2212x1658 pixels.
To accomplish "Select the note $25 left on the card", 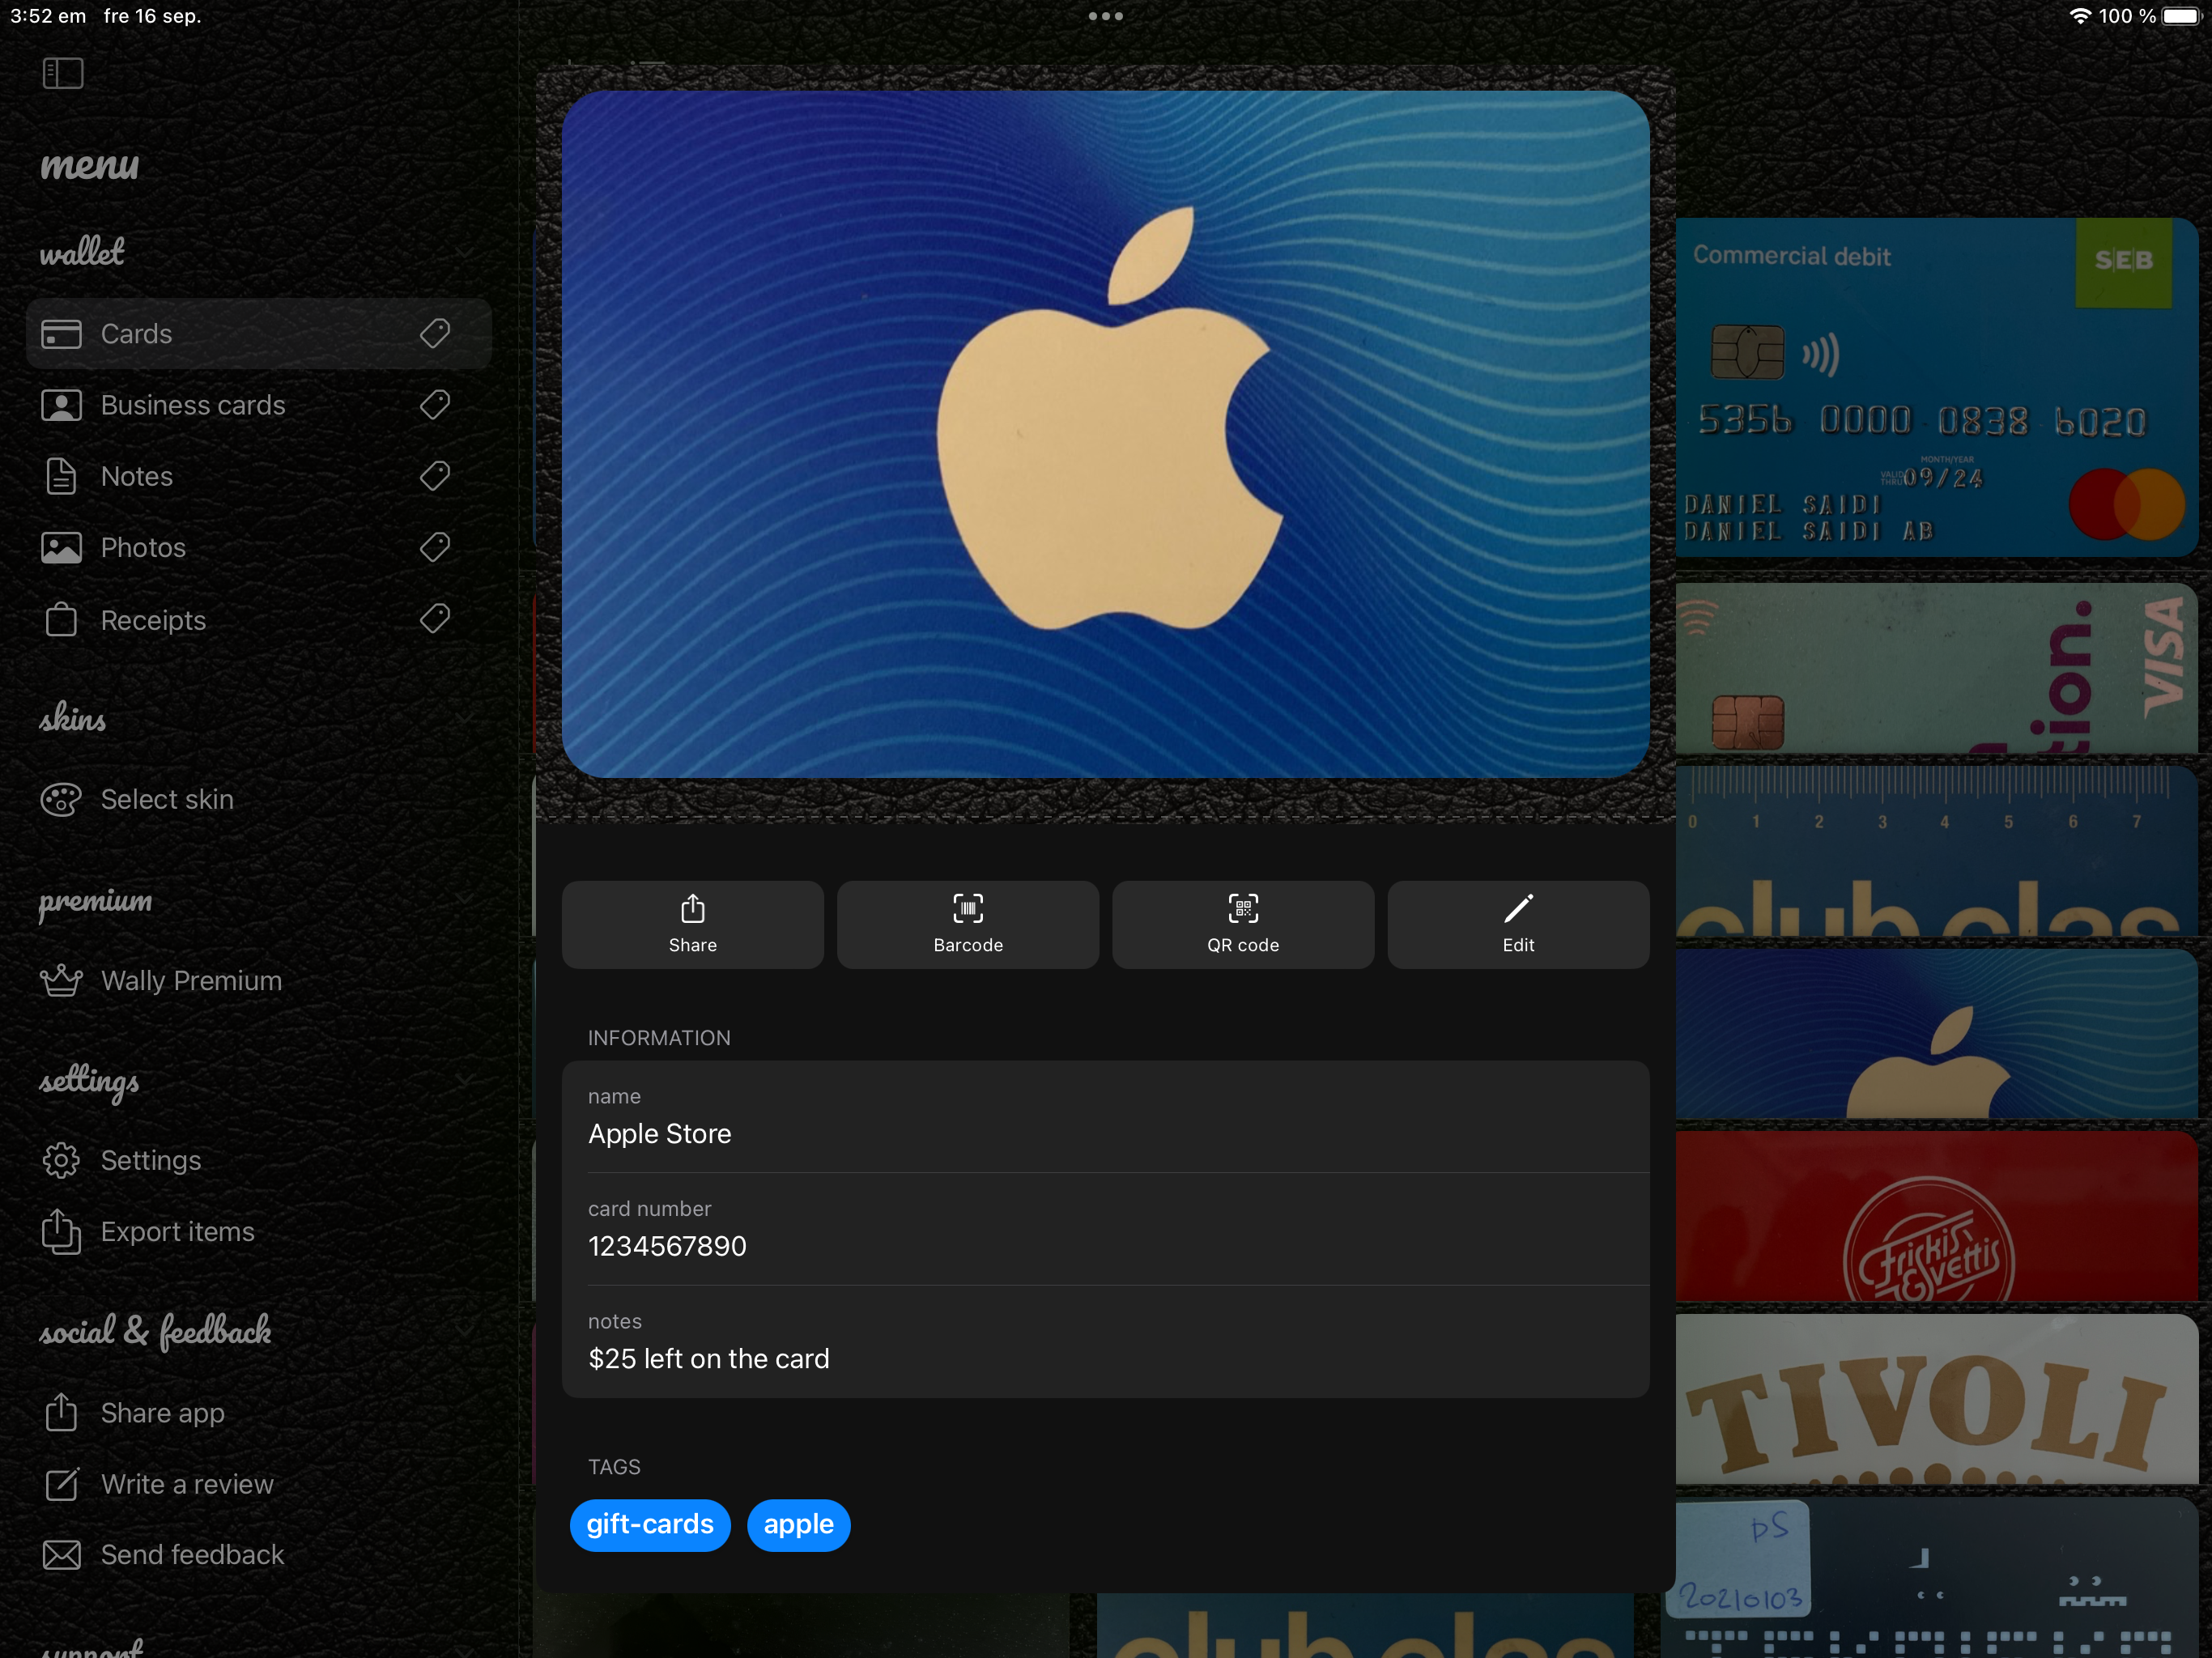I will [x=1105, y=1342].
